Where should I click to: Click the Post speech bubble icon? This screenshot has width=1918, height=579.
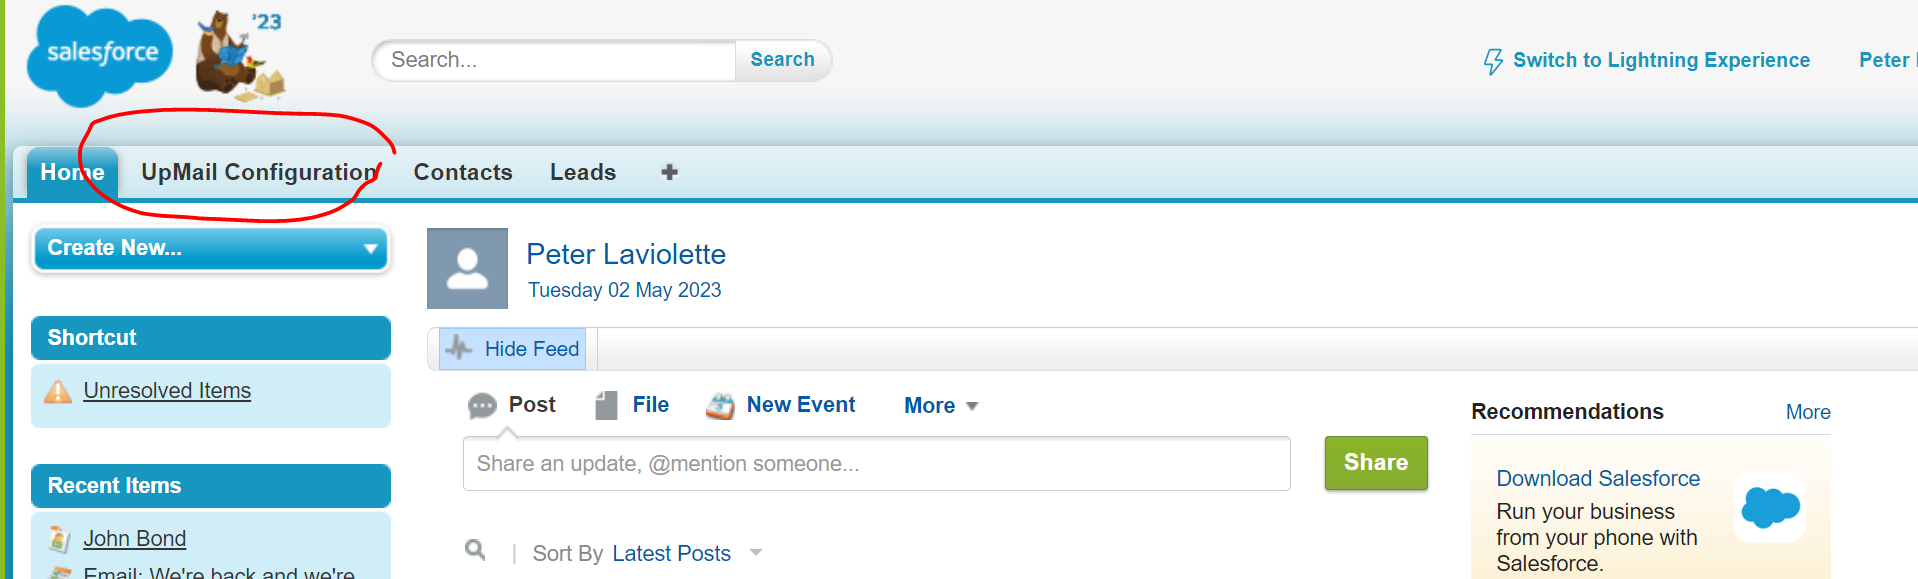[x=482, y=405]
